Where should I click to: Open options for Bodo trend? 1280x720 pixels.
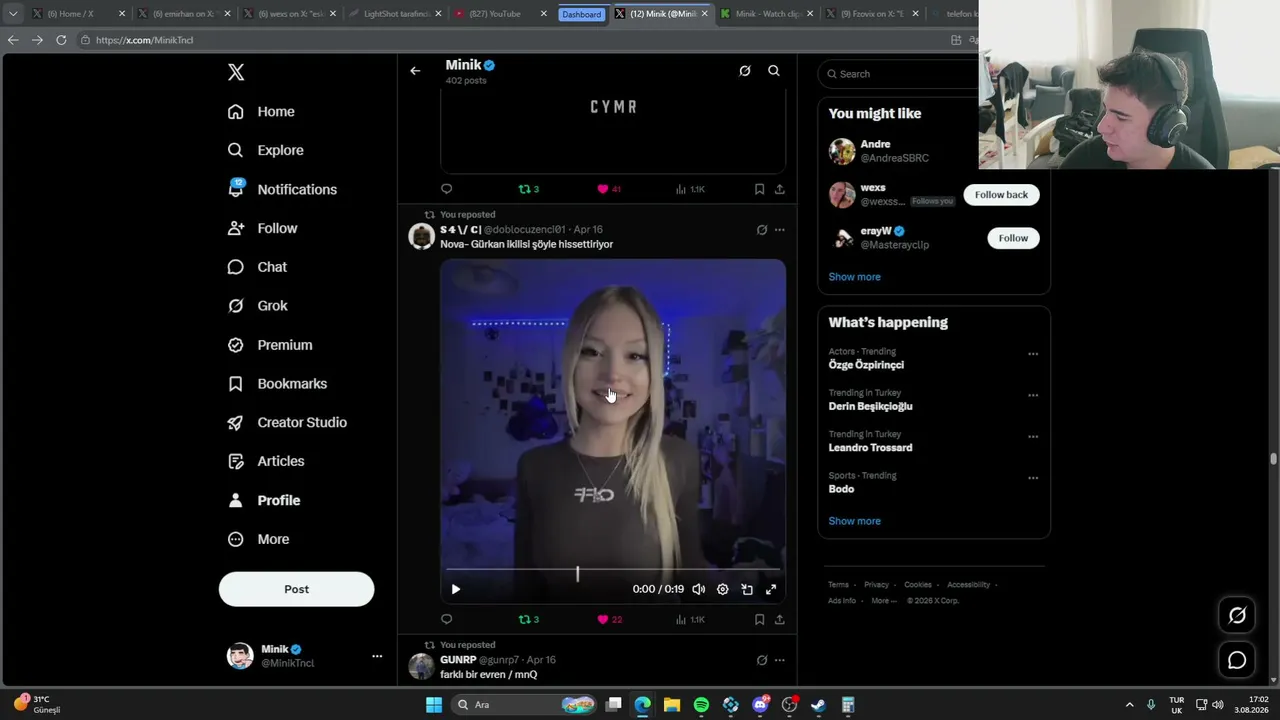1033,478
